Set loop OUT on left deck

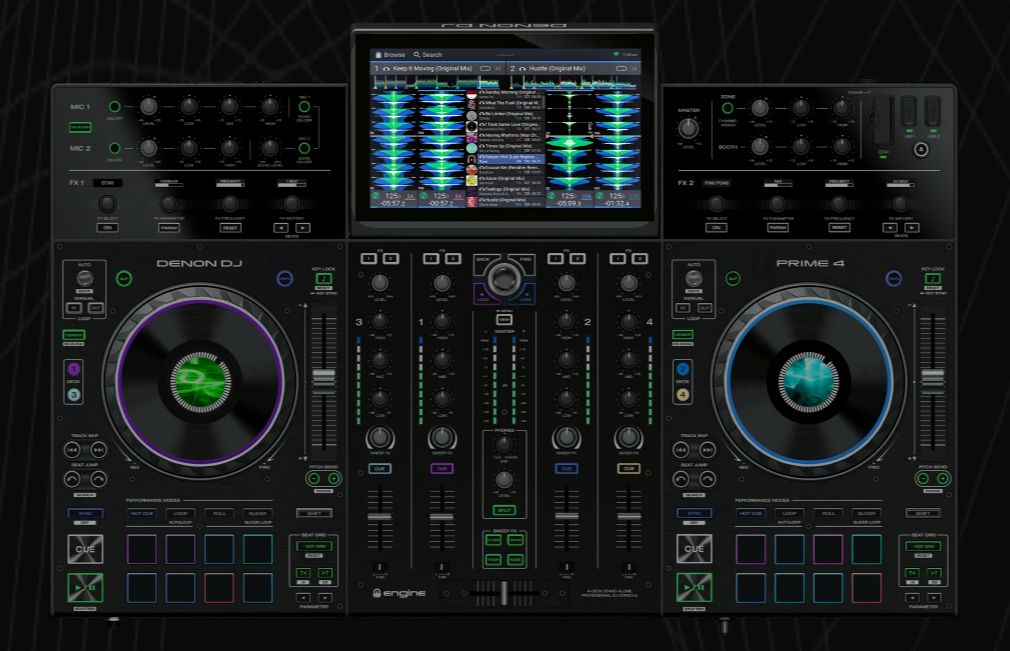click(96, 308)
